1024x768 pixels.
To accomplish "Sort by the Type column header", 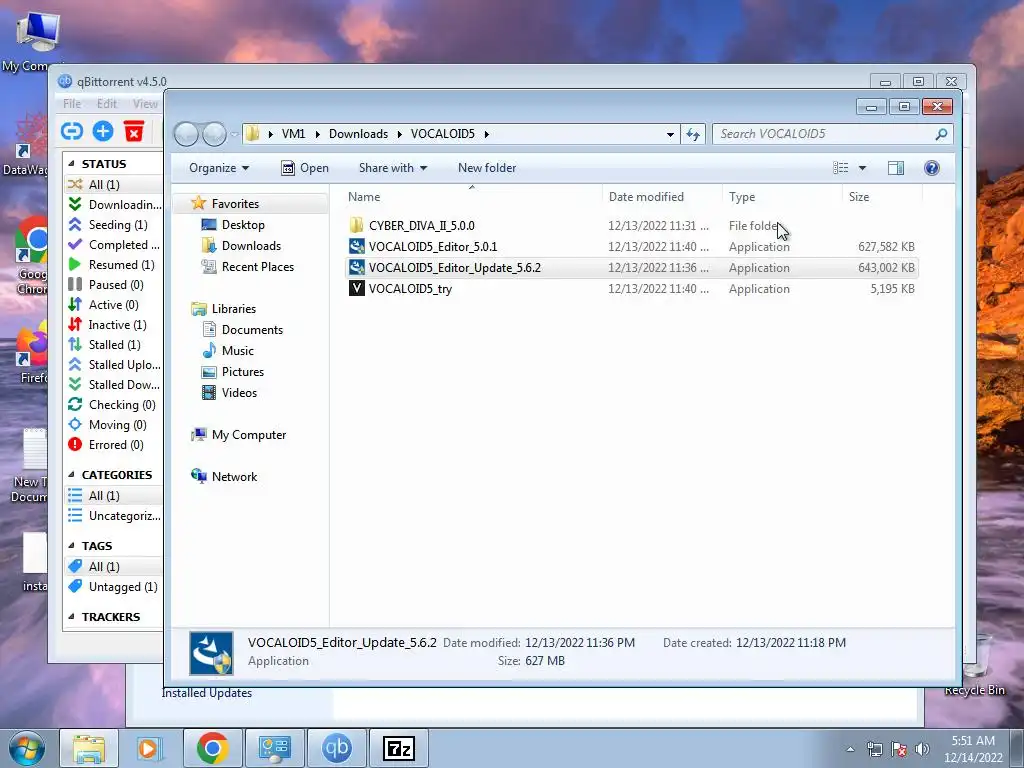I will (x=742, y=197).
